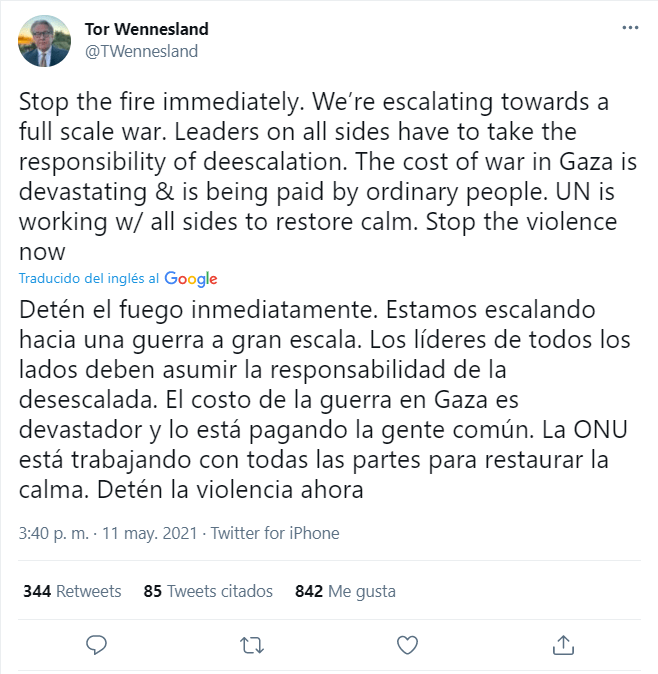The image size is (658, 674).
Task: Click the reply speech bubble icon
Action: point(96,645)
